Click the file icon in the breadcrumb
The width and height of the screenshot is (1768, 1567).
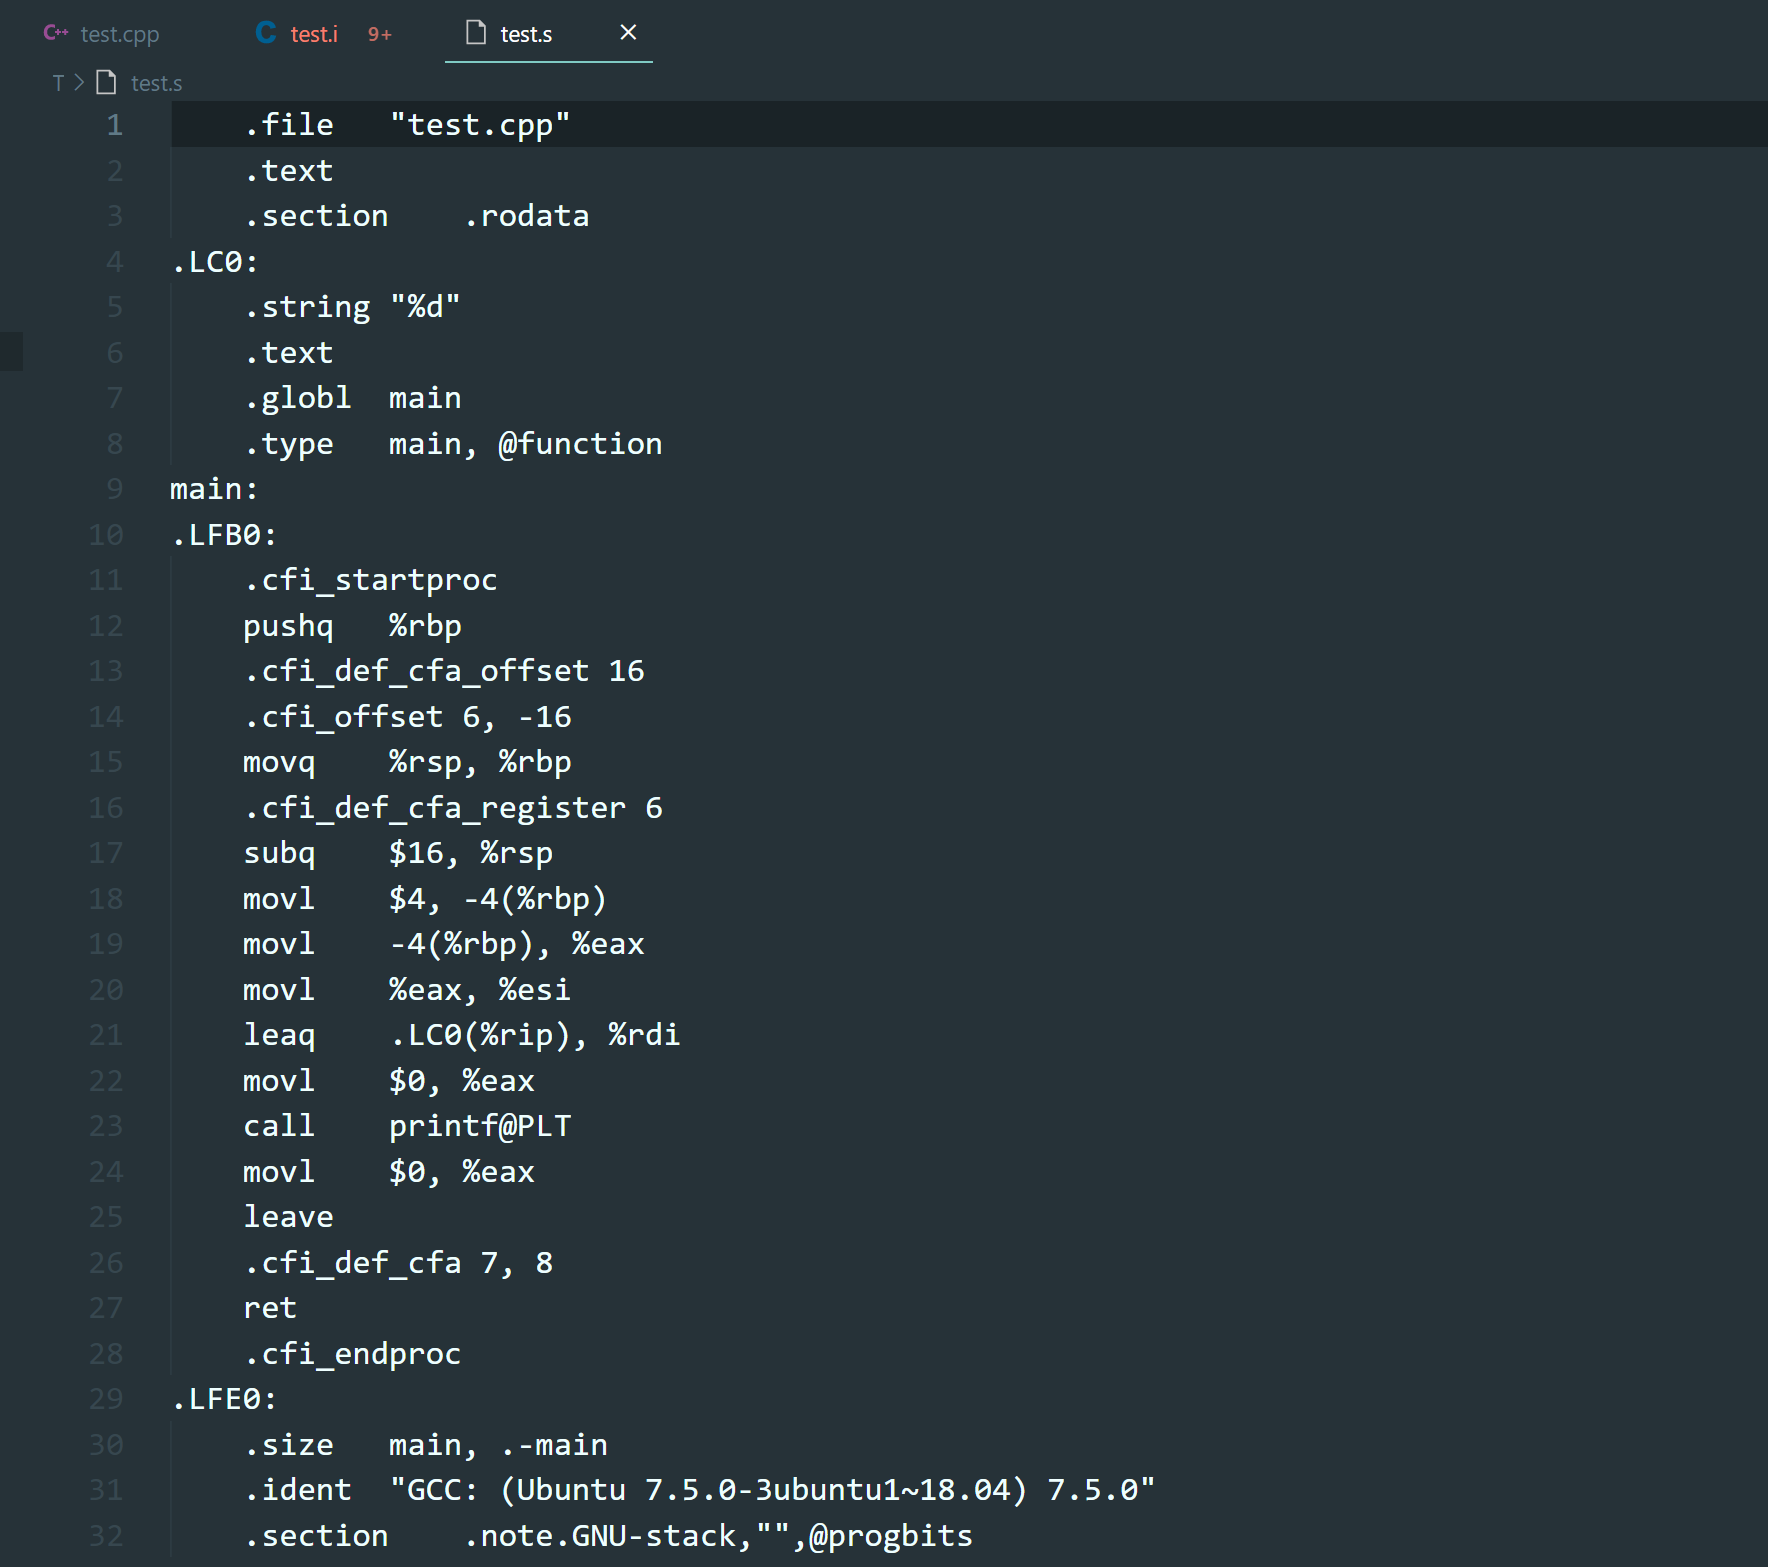tap(106, 82)
